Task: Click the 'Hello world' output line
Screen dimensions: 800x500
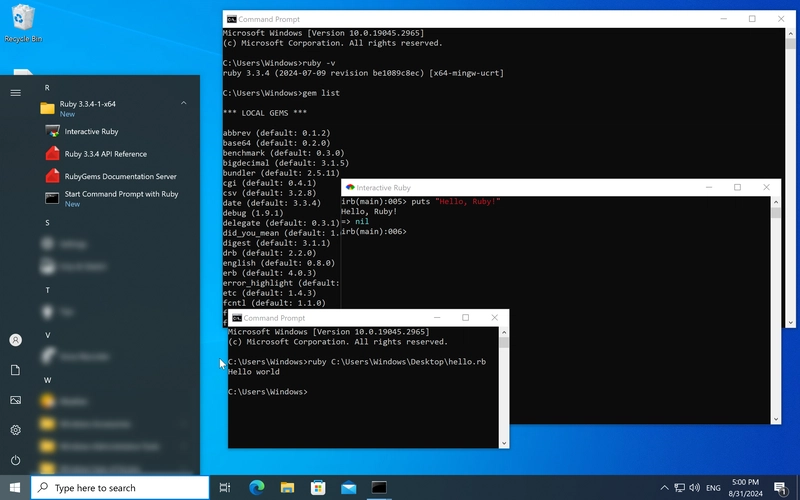Action: (254, 372)
